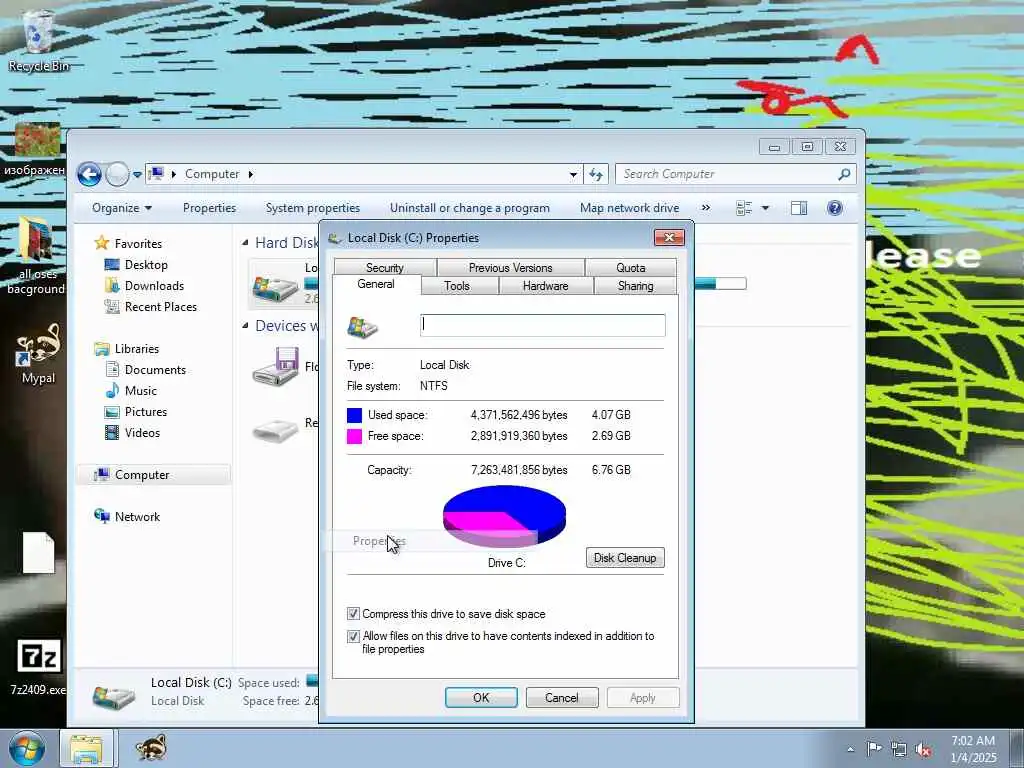Switch to the Previous Versions tab
Viewport: 1024px width, 768px height.
(511, 268)
